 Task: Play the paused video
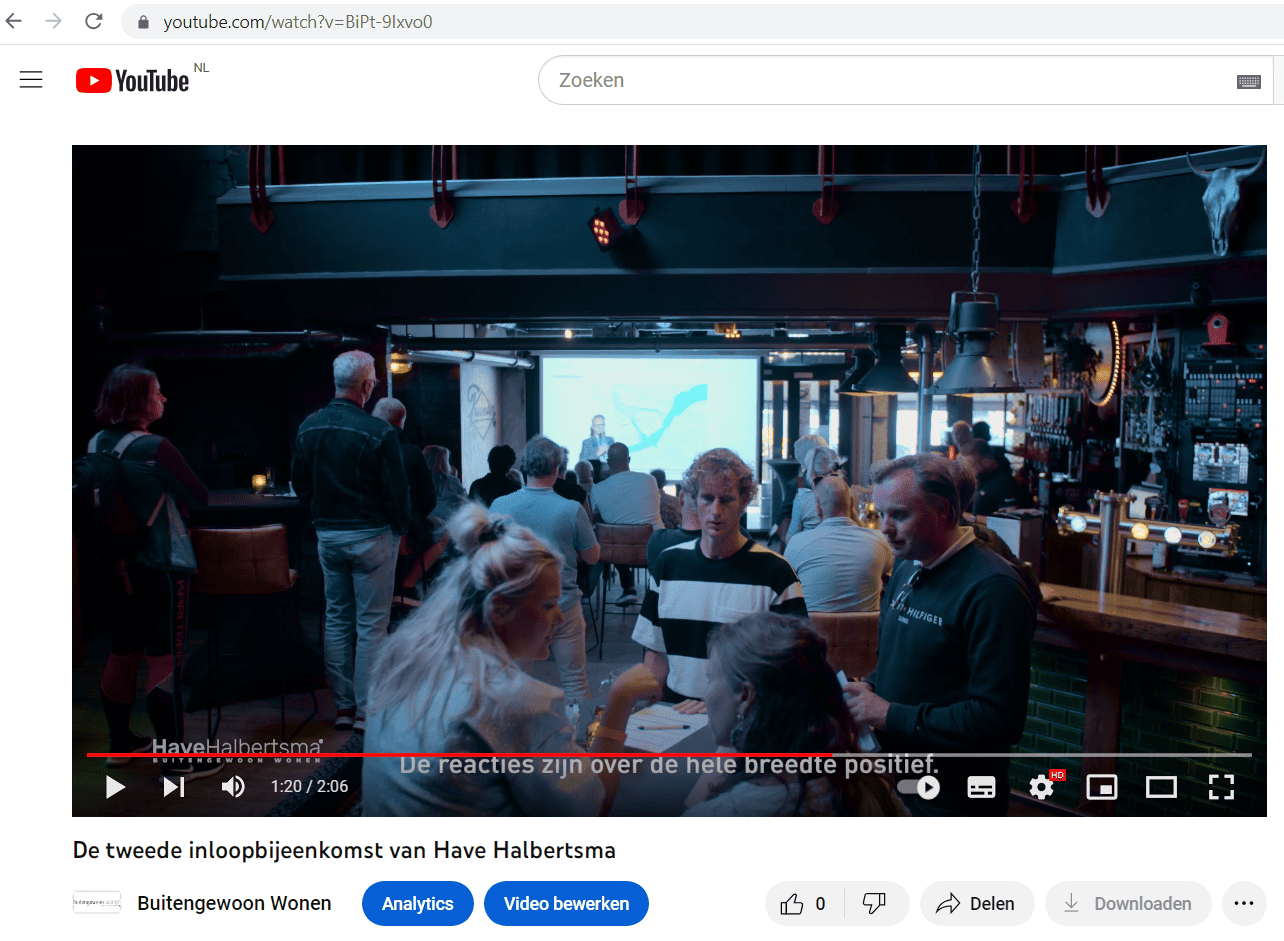pos(116,787)
